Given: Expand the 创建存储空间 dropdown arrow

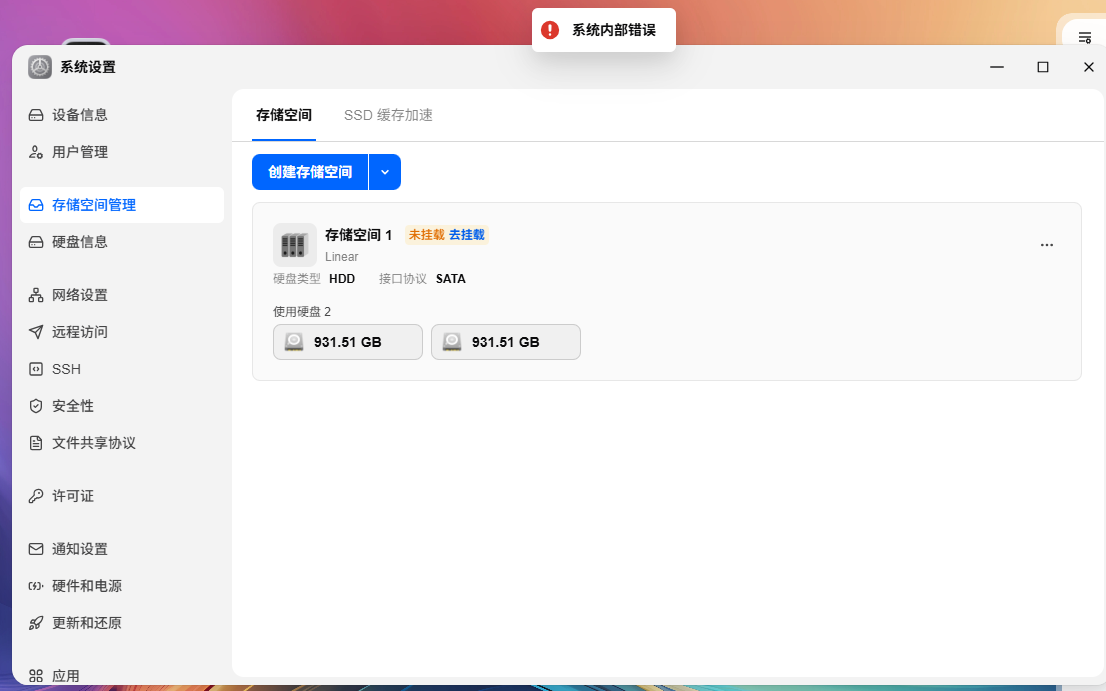Looking at the screenshot, I should pyautogui.click(x=385, y=172).
